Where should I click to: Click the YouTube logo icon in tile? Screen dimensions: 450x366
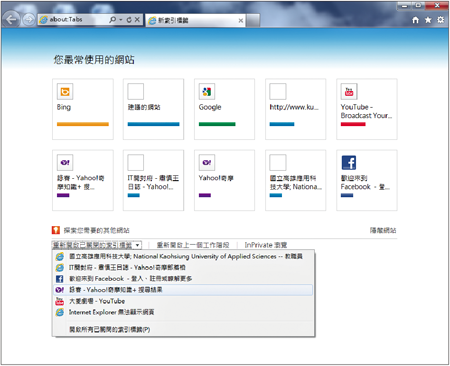[x=349, y=92]
